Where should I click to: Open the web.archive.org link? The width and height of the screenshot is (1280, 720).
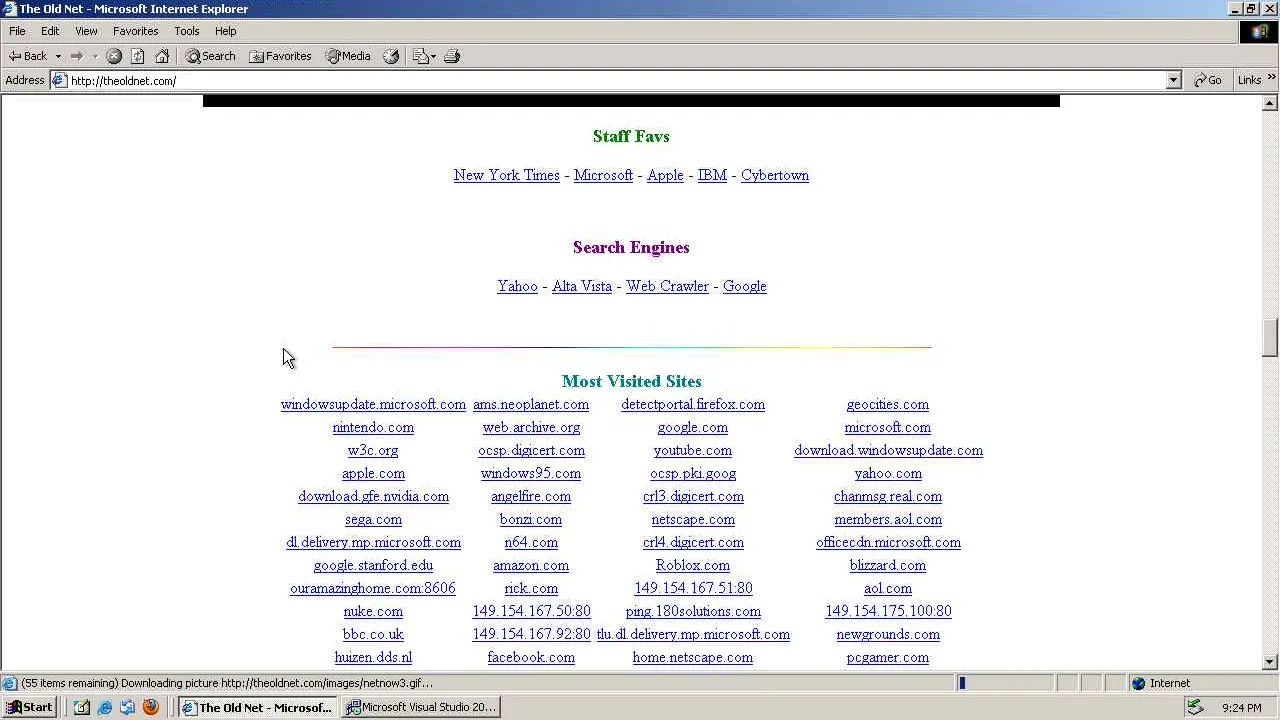[x=531, y=427]
